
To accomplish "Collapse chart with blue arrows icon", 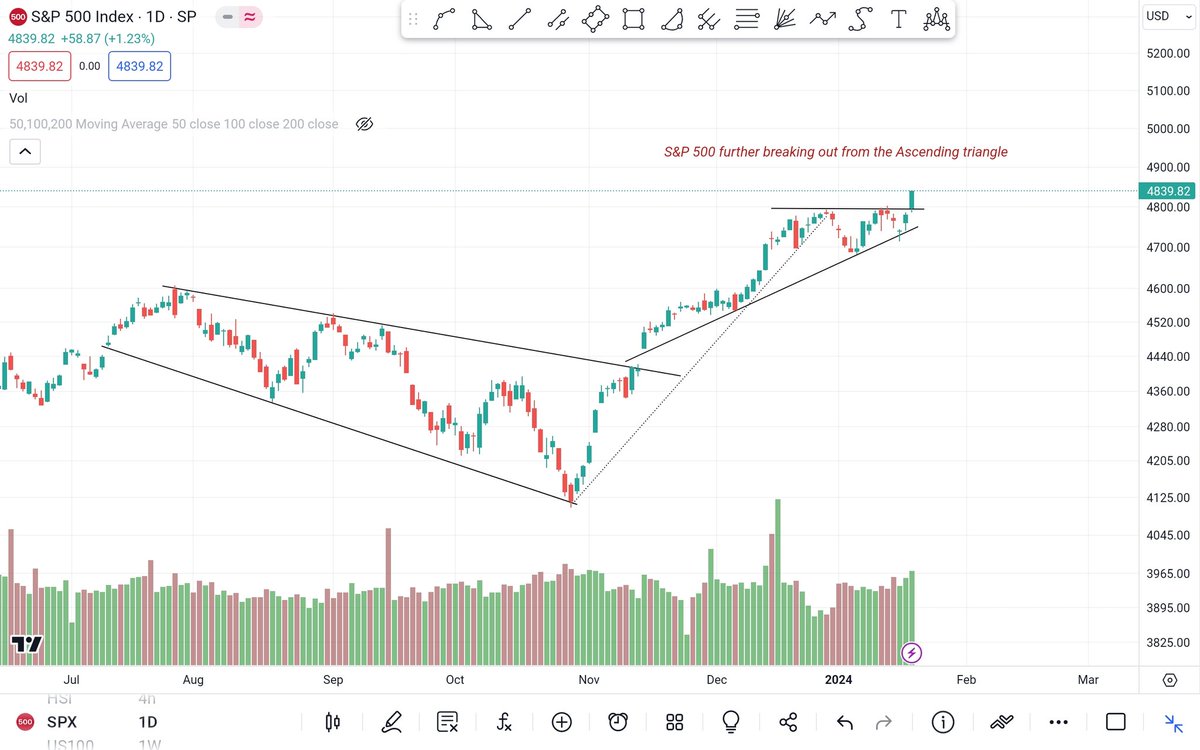I will click(x=1173, y=722).
